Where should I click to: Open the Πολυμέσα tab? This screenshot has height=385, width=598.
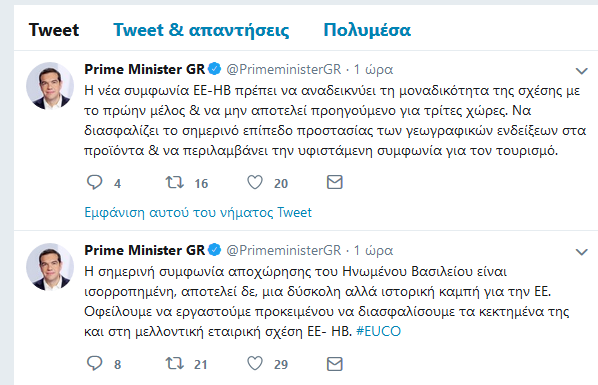point(367,30)
